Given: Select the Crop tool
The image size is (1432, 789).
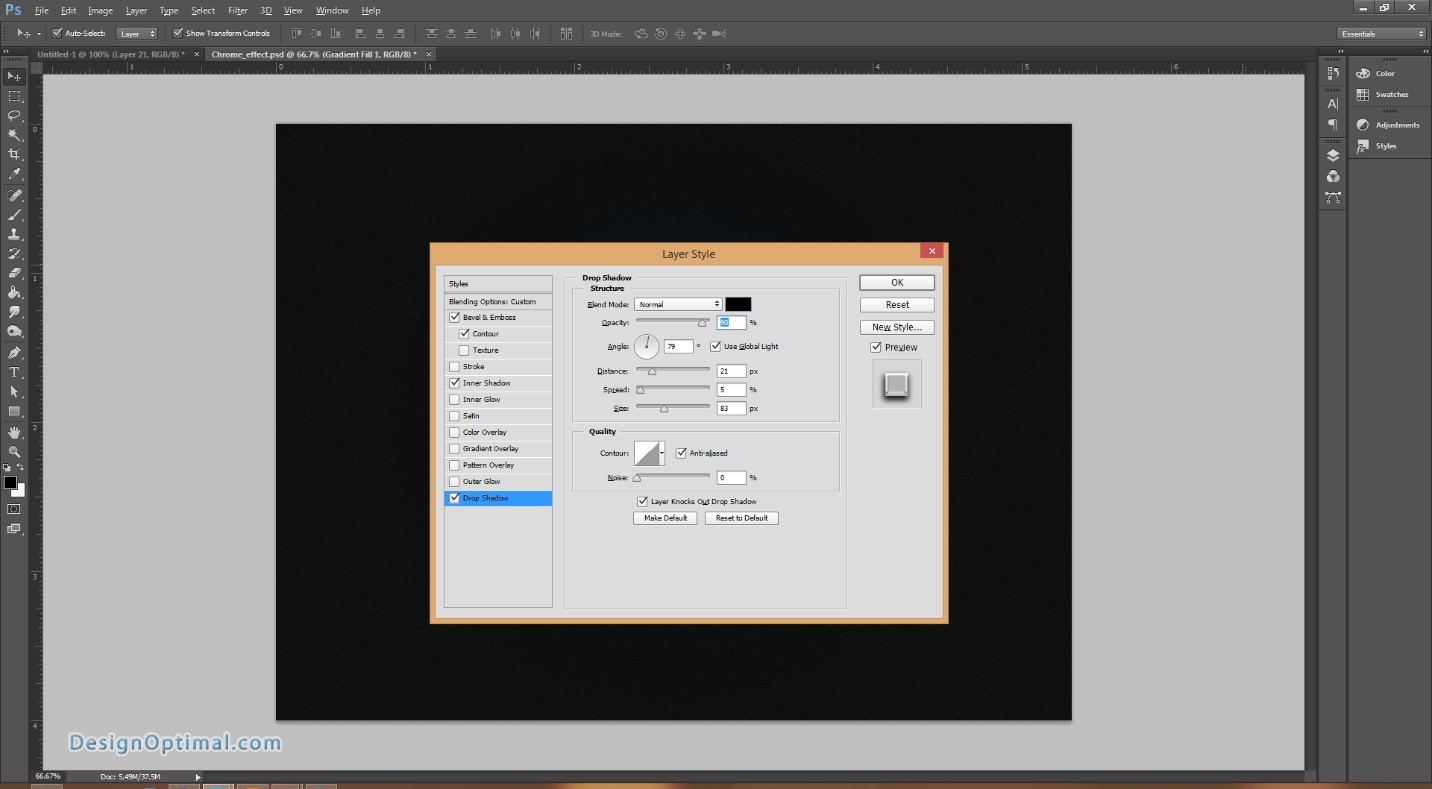Looking at the screenshot, I should click(14, 154).
